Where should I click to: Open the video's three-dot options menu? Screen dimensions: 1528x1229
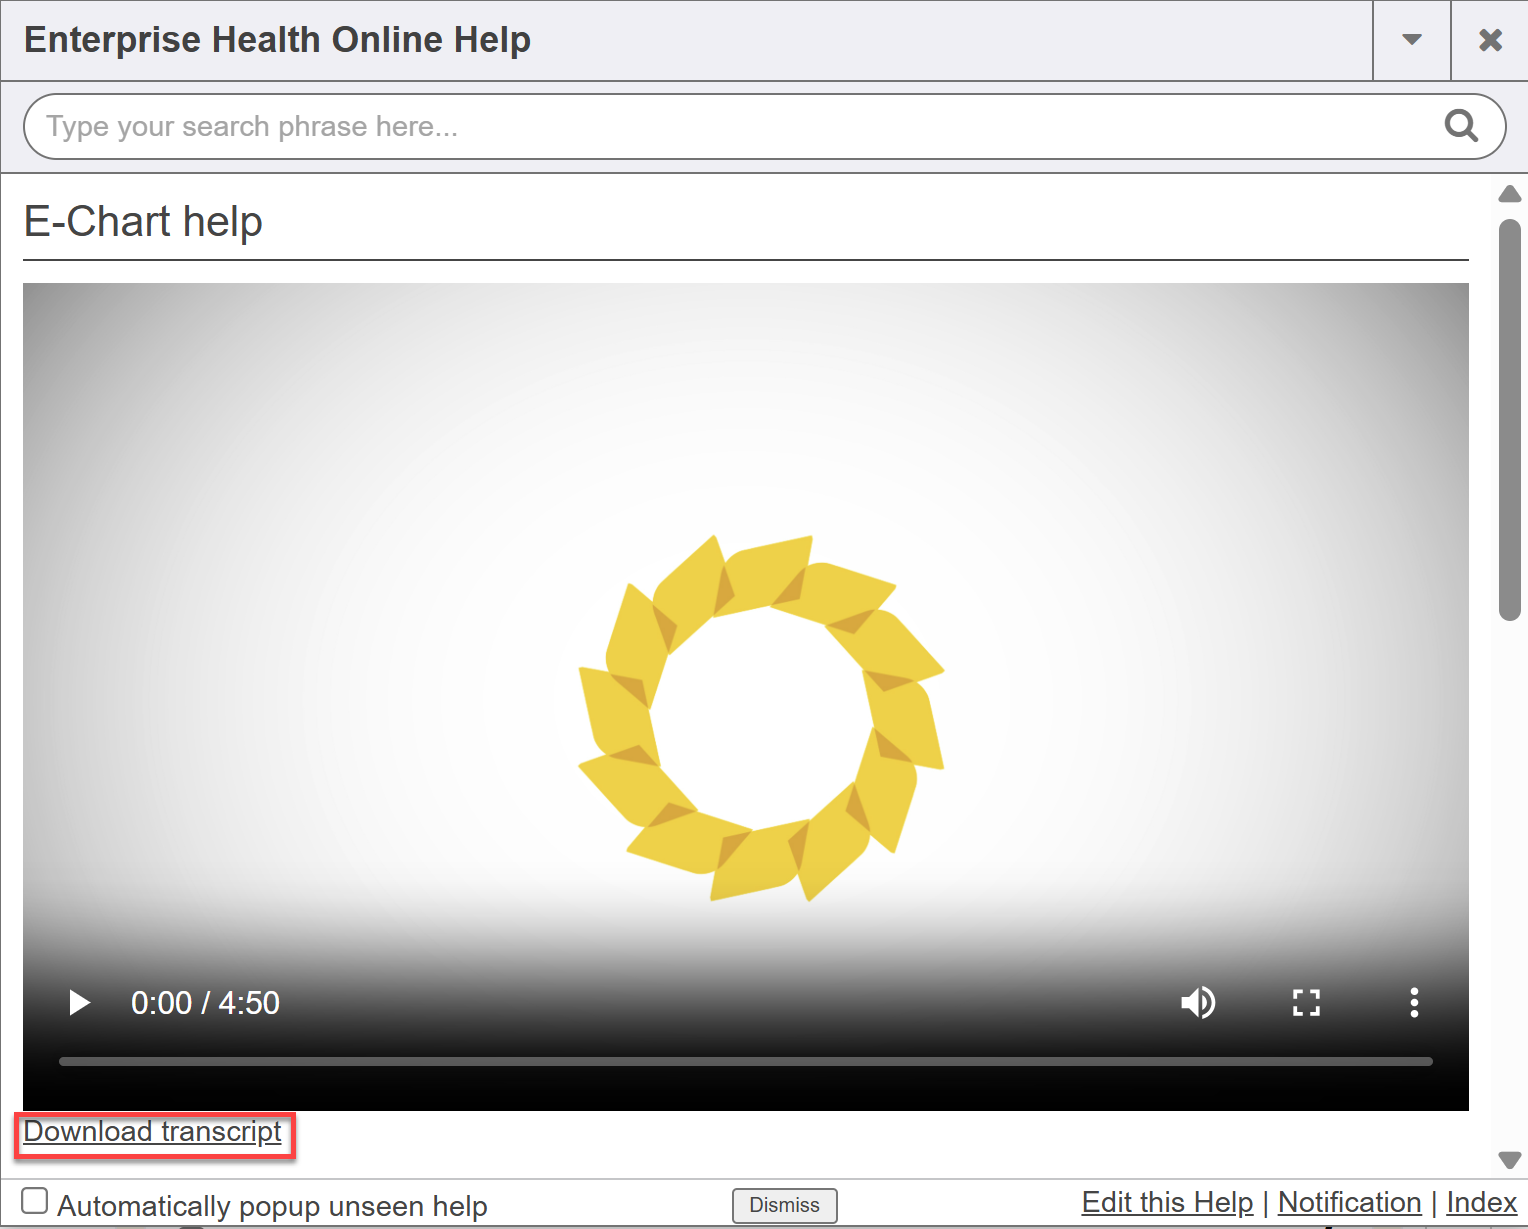coord(1413,1002)
